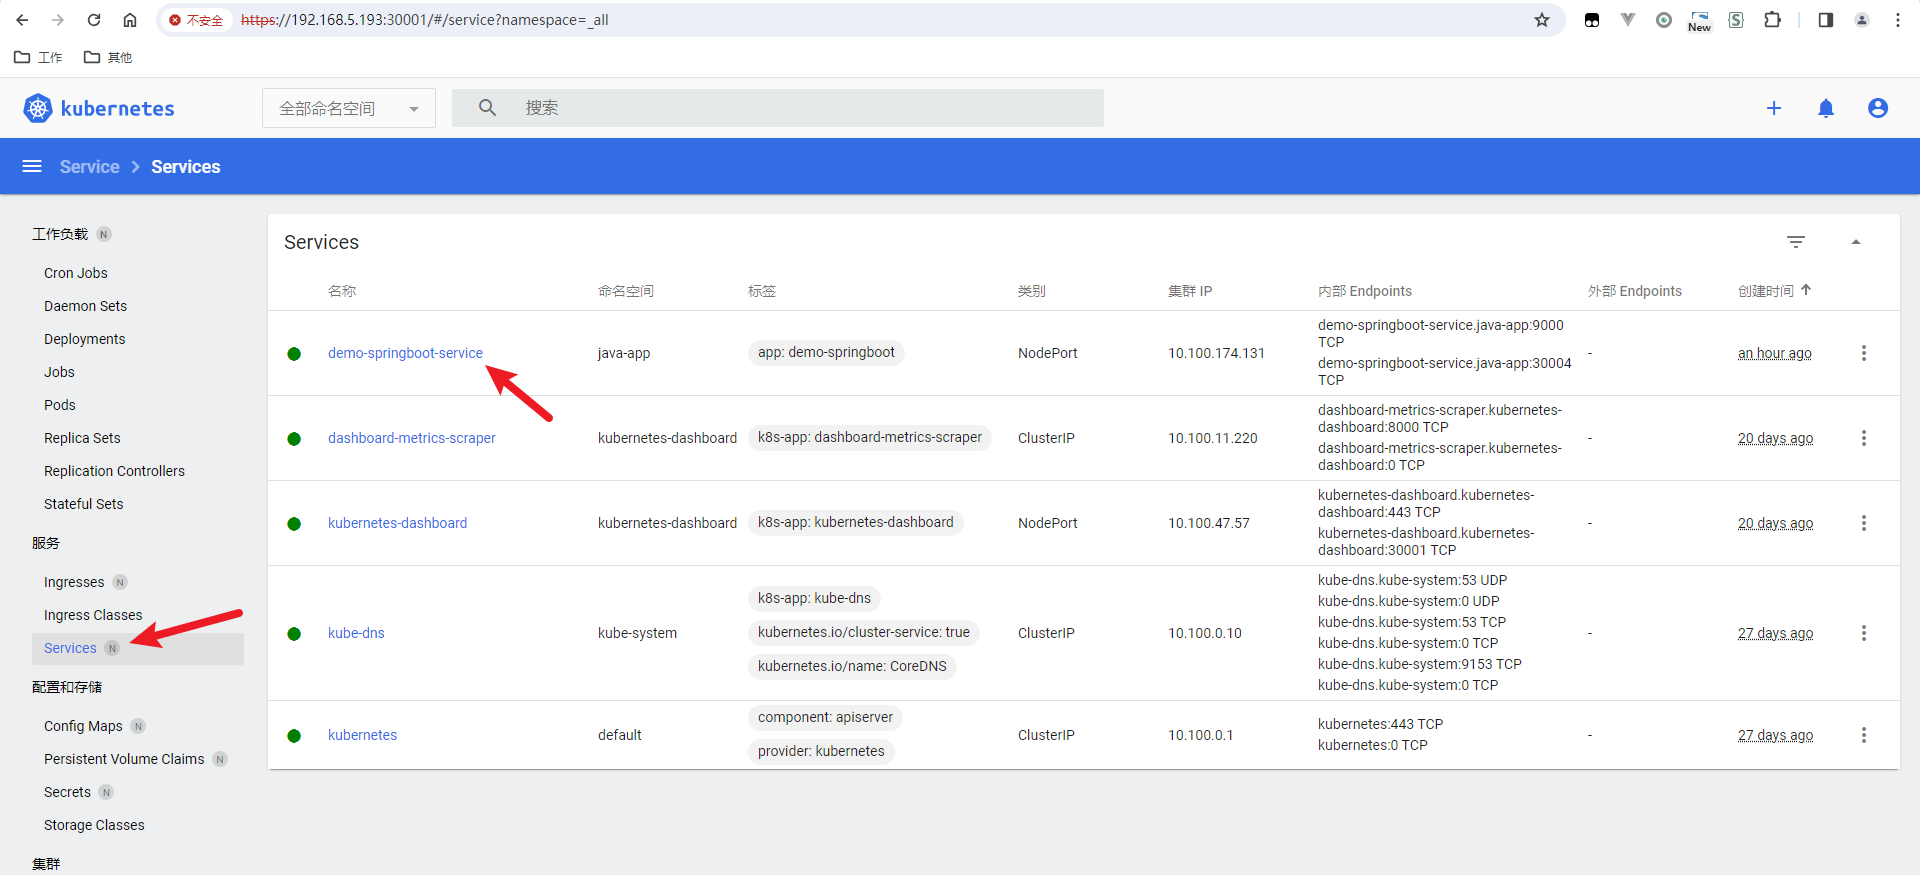Open actions menu for kubernetes service row
Screen dimensions: 1920x875
tap(1864, 735)
